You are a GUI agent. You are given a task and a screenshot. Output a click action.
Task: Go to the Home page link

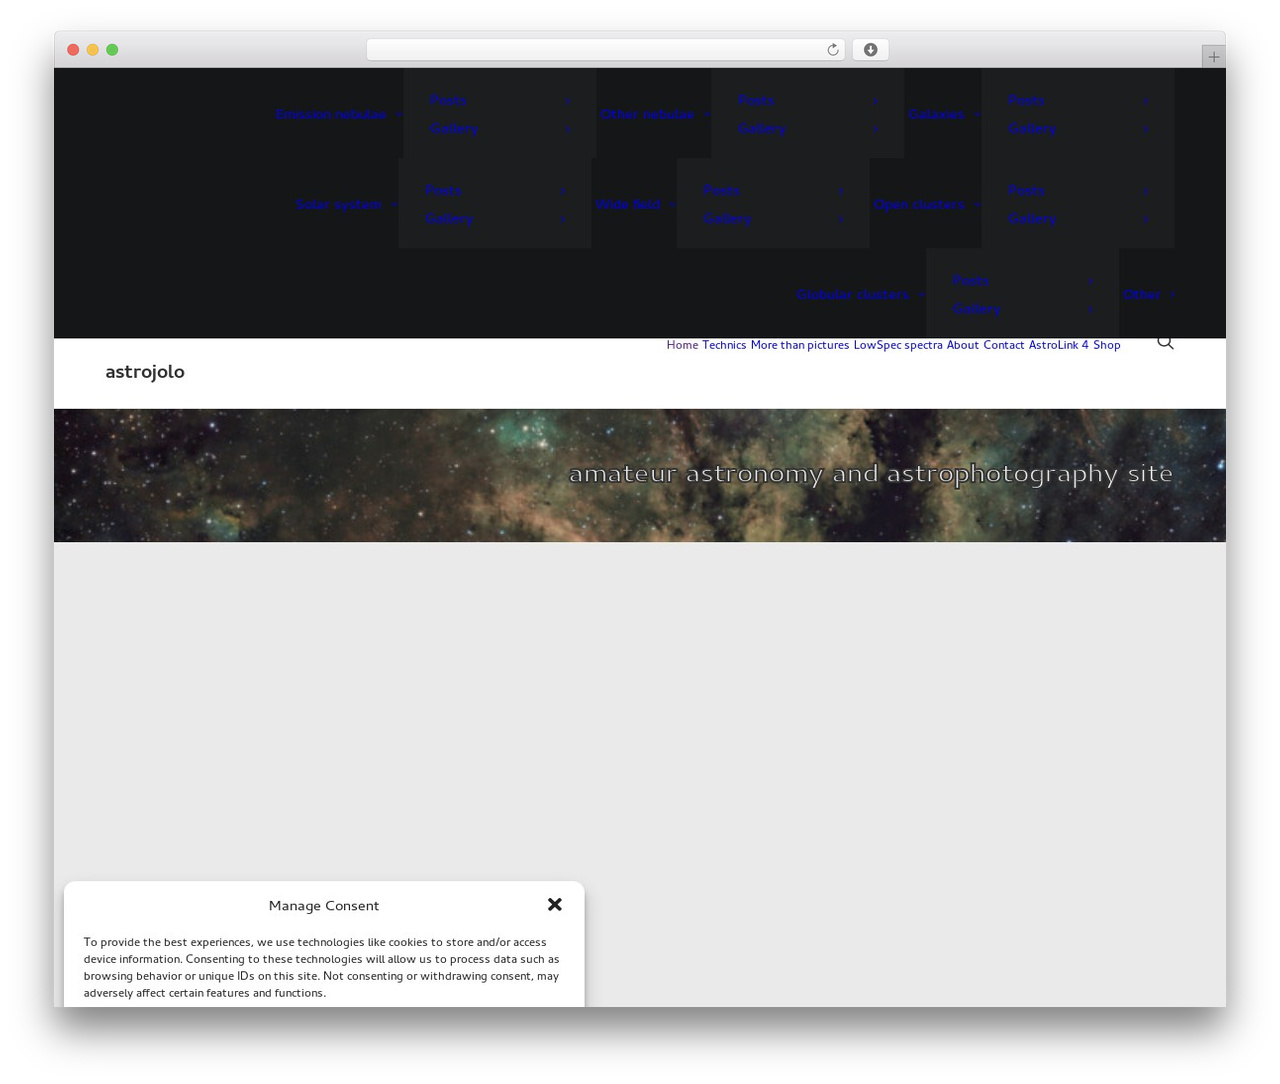[x=682, y=345]
